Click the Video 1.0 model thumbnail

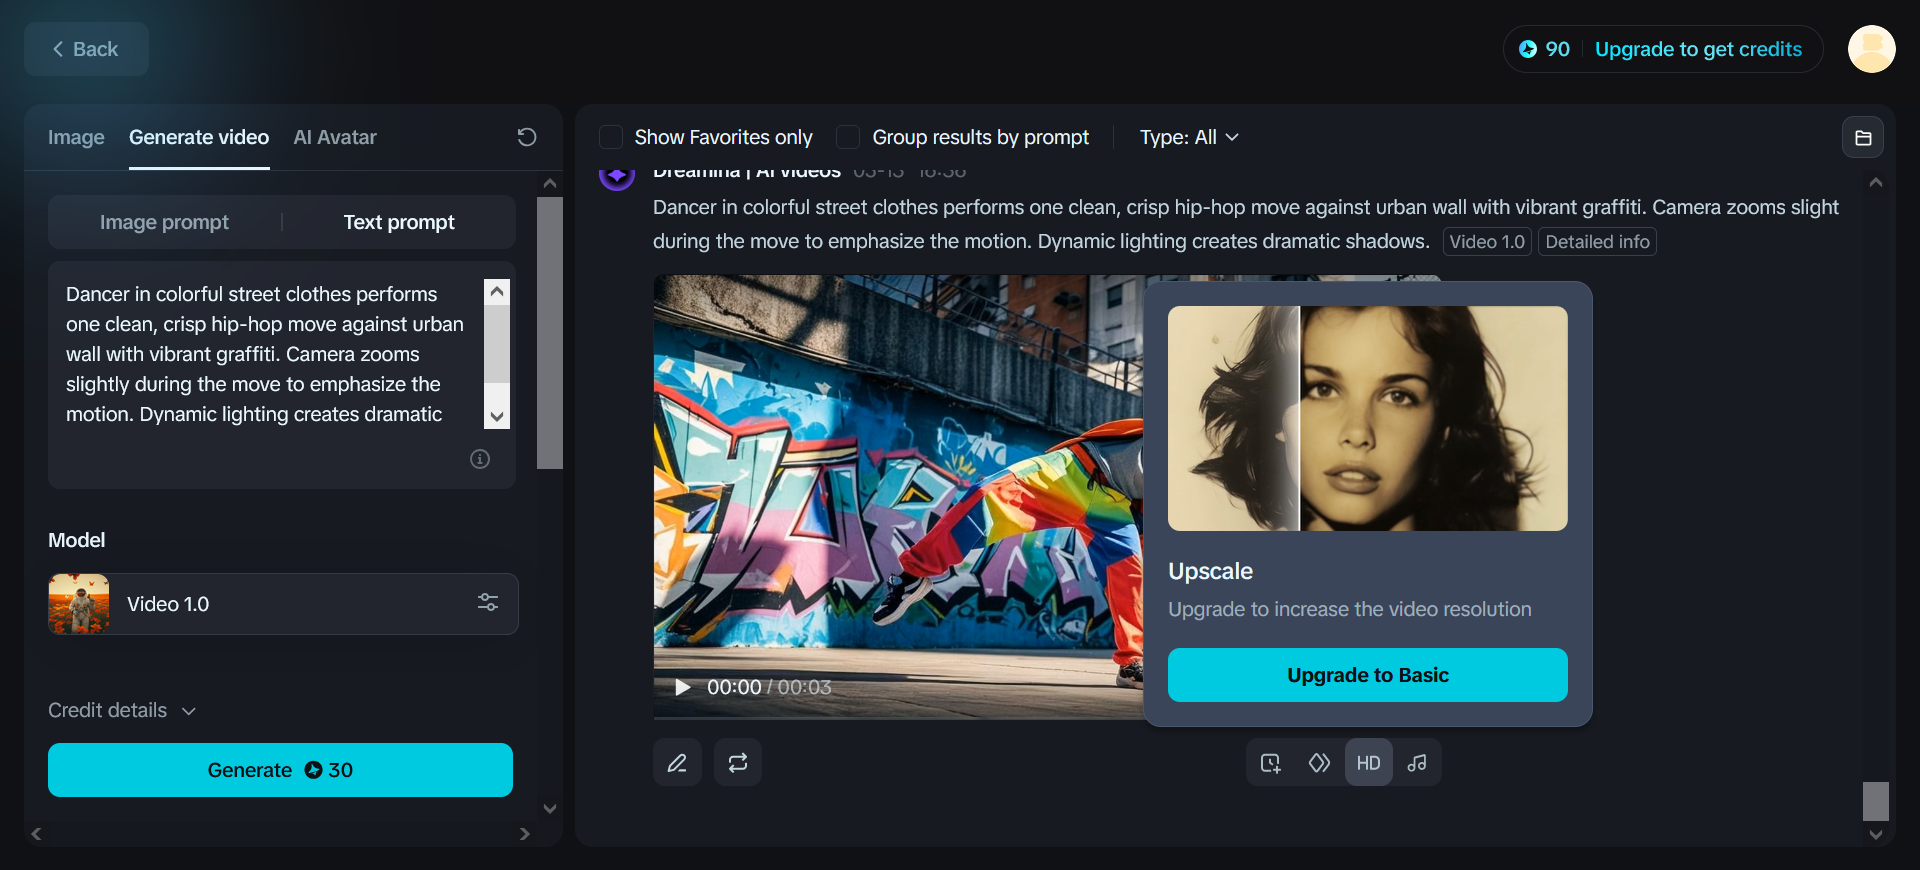(x=79, y=604)
